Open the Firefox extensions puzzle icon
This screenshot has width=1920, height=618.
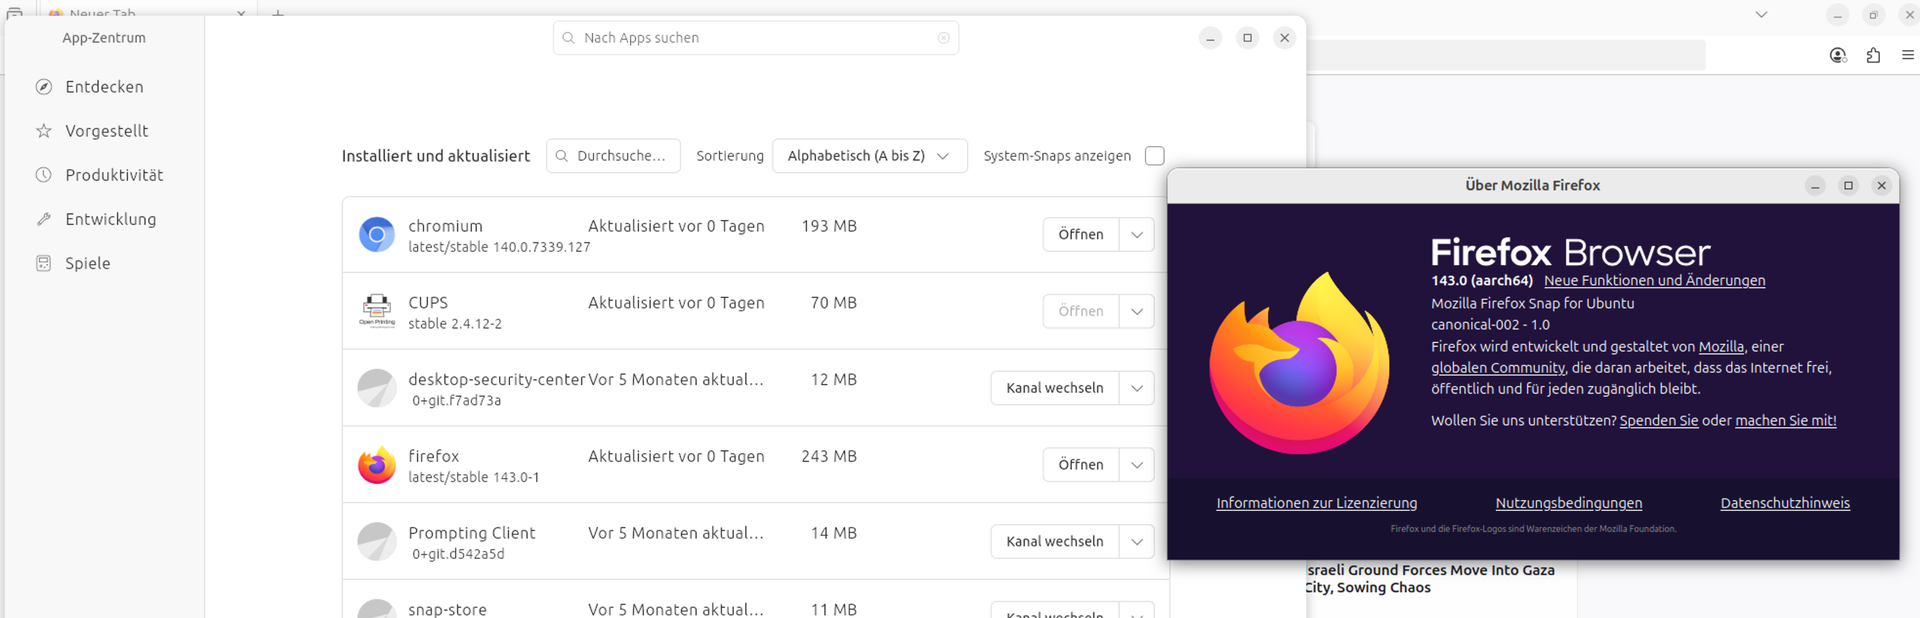pyautogui.click(x=1873, y=56)
